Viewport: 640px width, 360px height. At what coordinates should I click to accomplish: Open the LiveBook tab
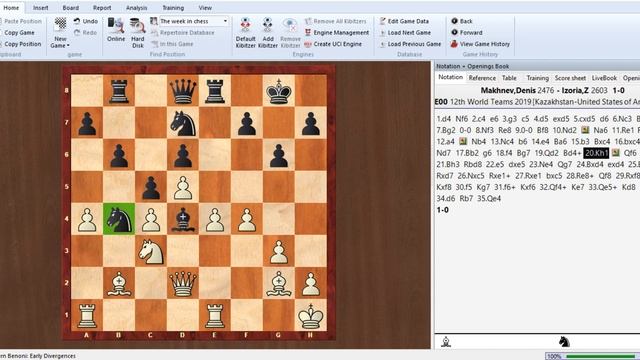click(604, 78)
